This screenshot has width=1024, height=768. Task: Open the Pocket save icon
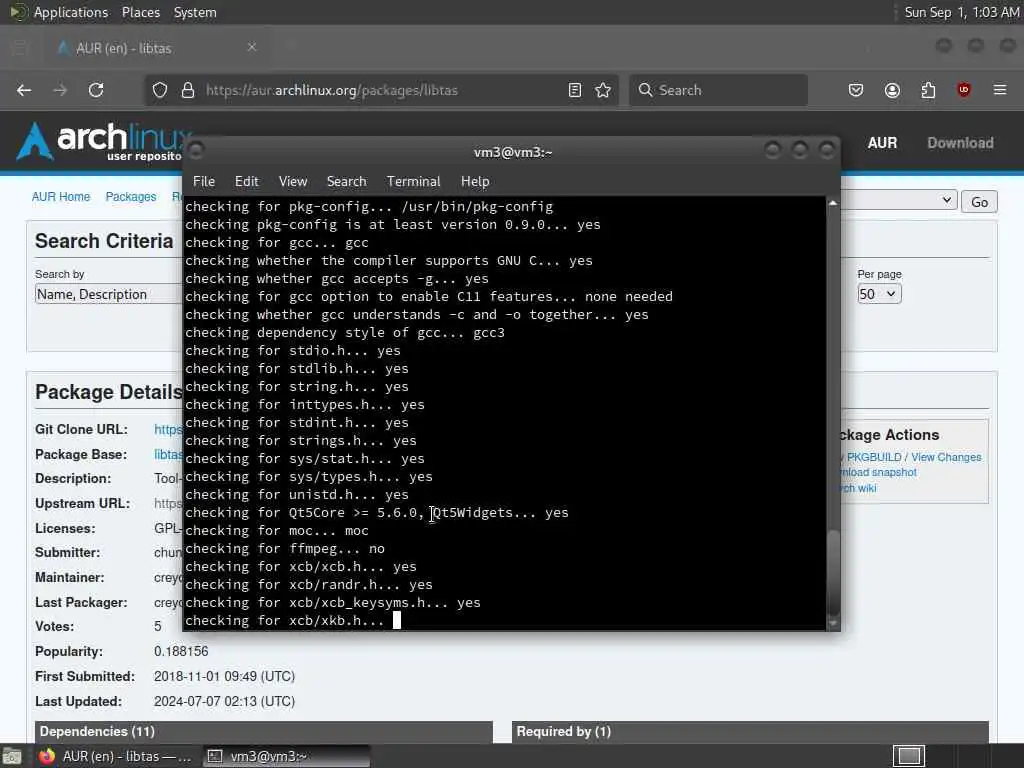coord(856,90)
